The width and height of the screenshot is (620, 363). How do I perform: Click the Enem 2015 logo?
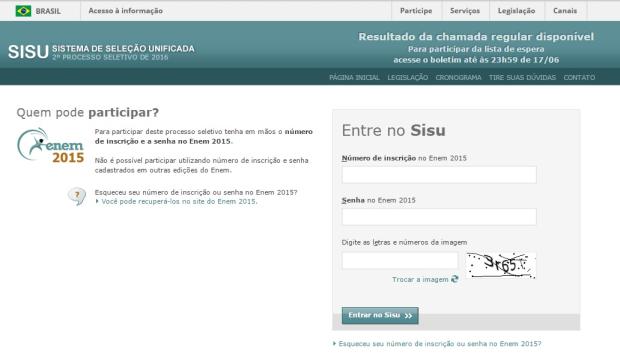click(51, 146)
